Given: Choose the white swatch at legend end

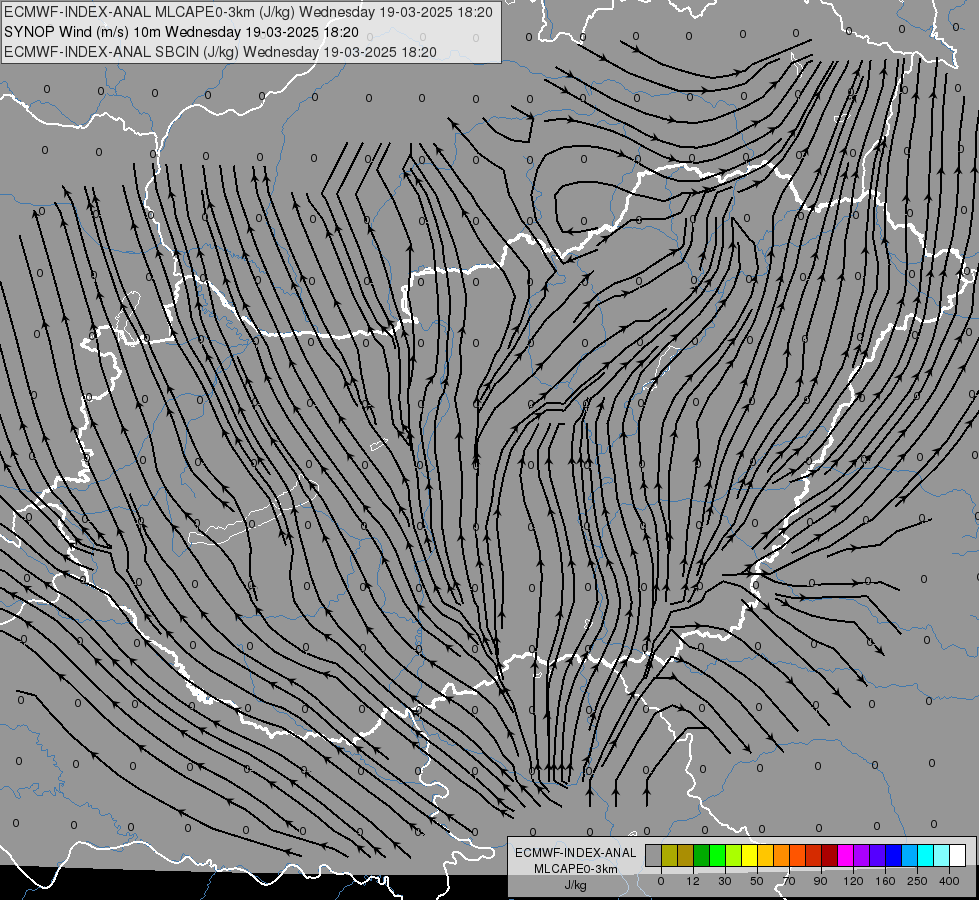Looking at the screenshot, I should point(958,855).
